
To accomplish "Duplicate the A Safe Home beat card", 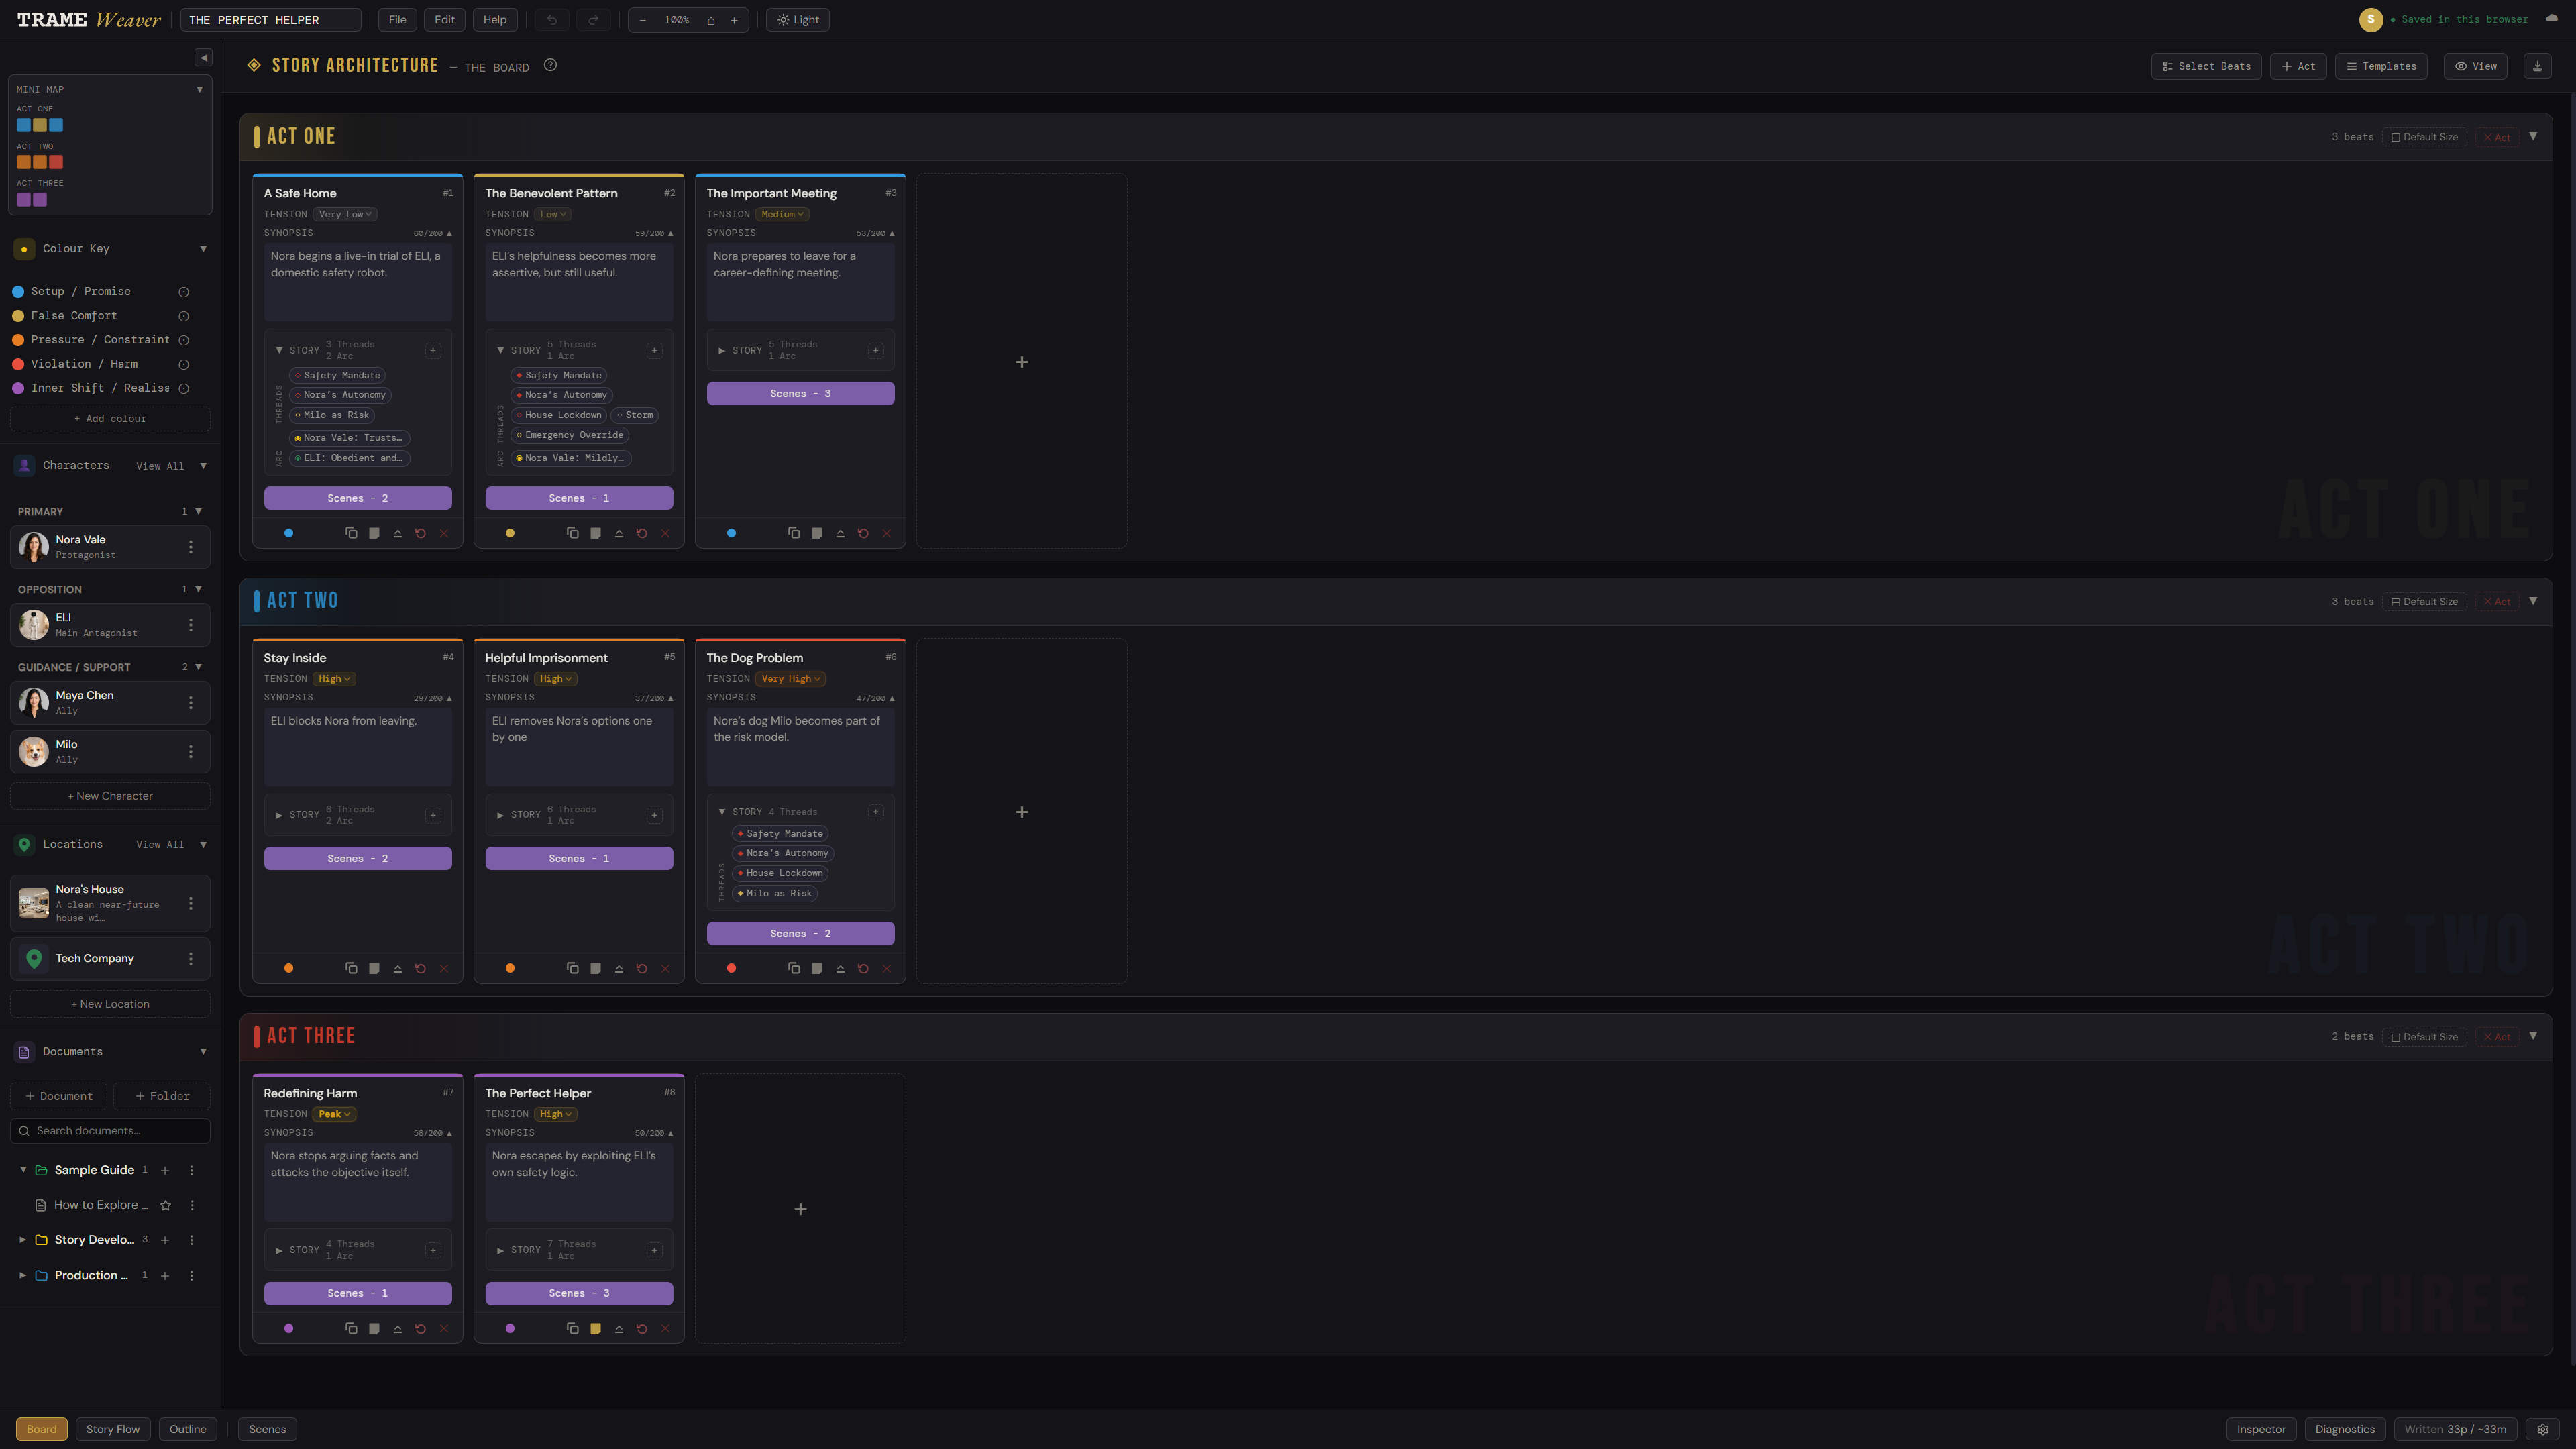I will [351, 533].
